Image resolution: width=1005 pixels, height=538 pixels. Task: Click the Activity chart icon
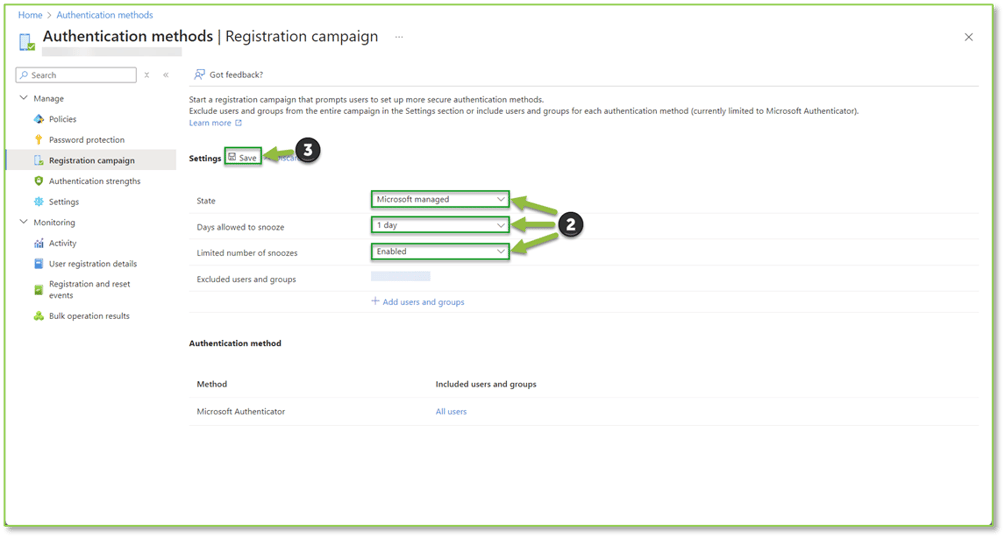point(38,243)
